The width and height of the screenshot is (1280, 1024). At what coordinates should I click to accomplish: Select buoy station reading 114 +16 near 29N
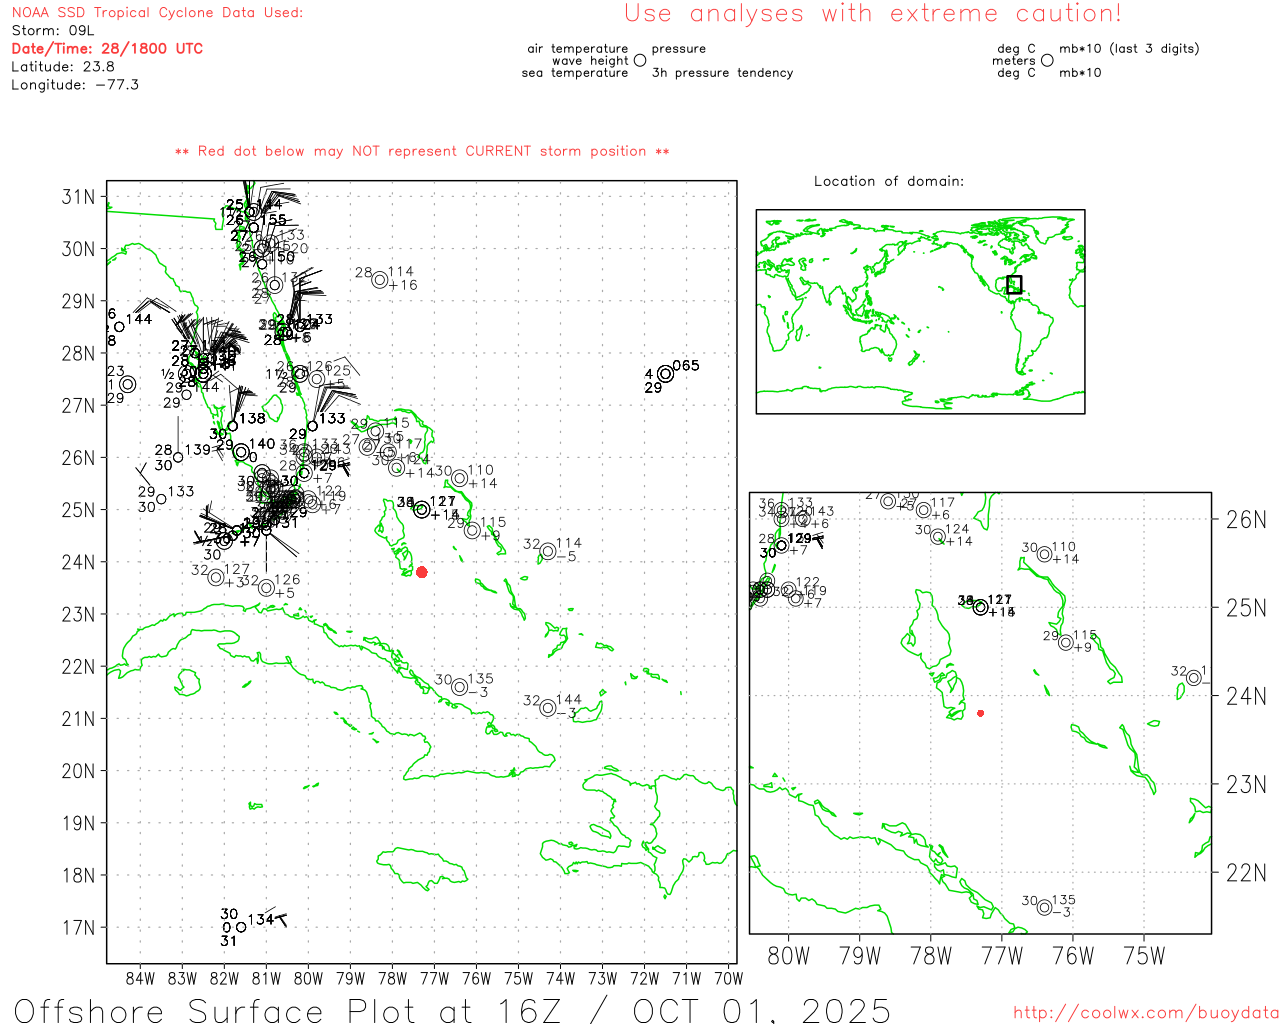380,280
